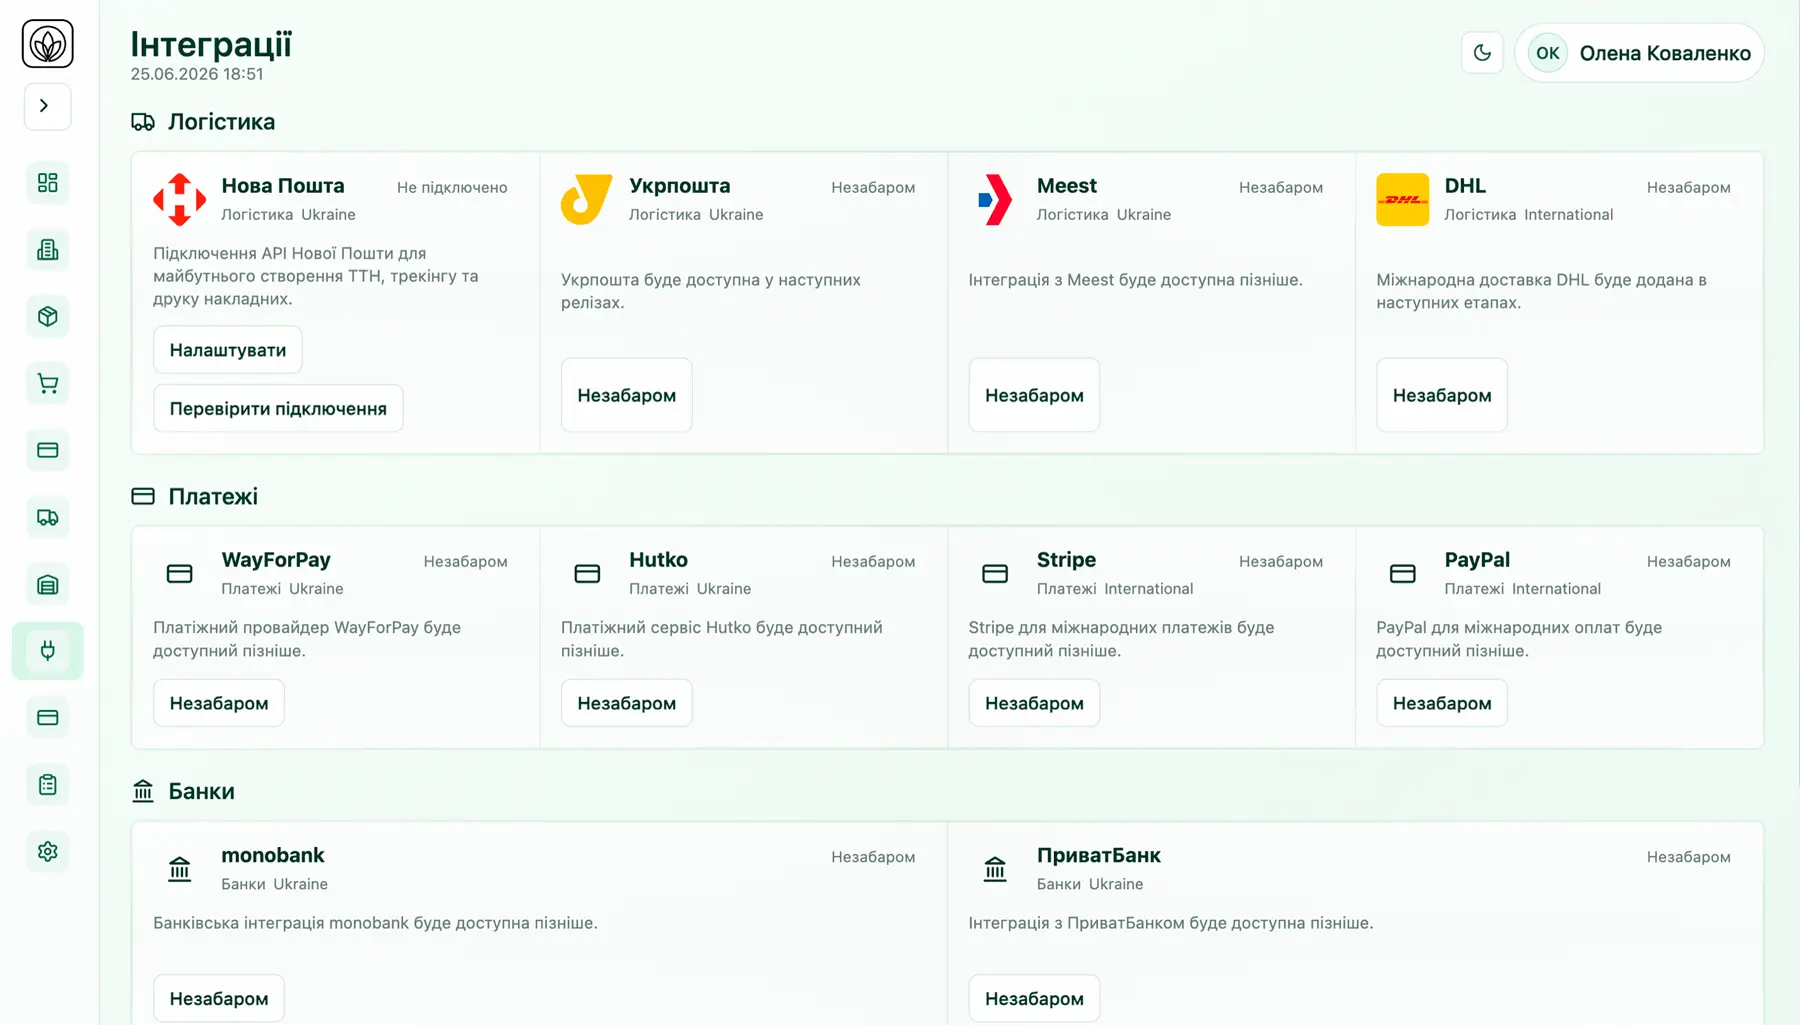Click the Укрпошта title
Image resolution: width=1800 pixels, height=1025 pixels.
(x=680, y=185)
